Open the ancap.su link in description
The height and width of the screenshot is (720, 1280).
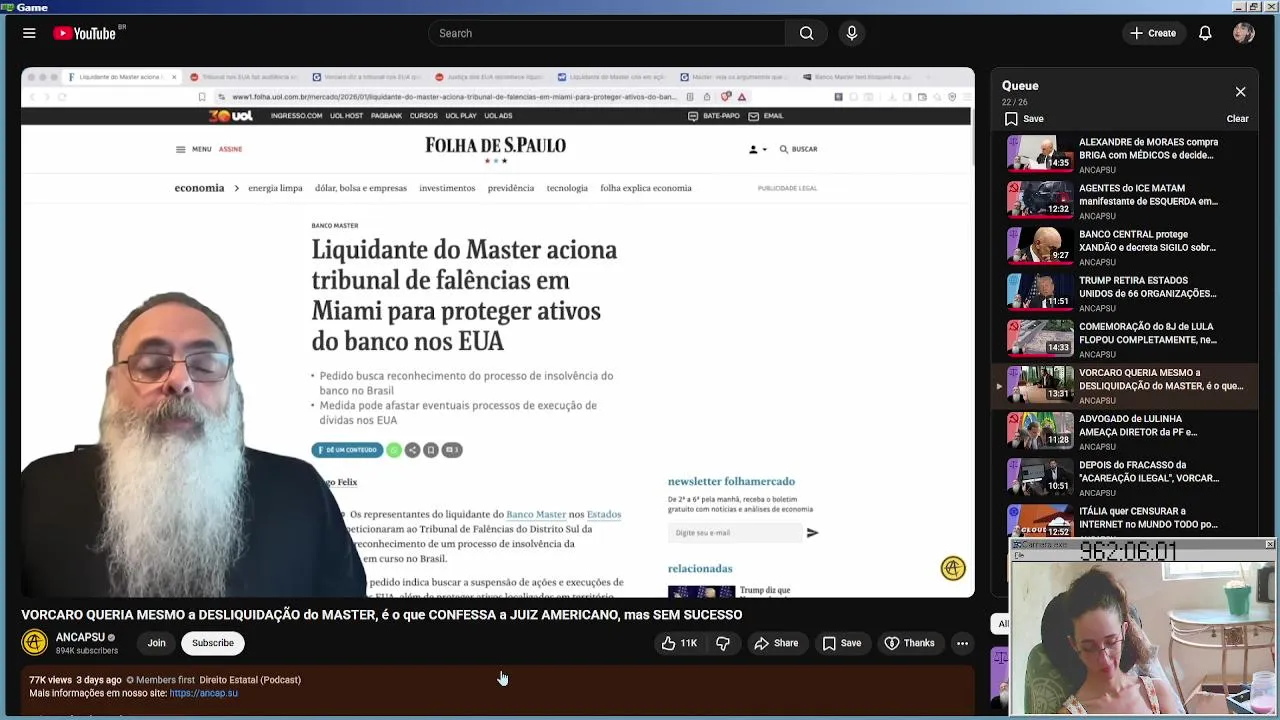(x=204, y=693)
